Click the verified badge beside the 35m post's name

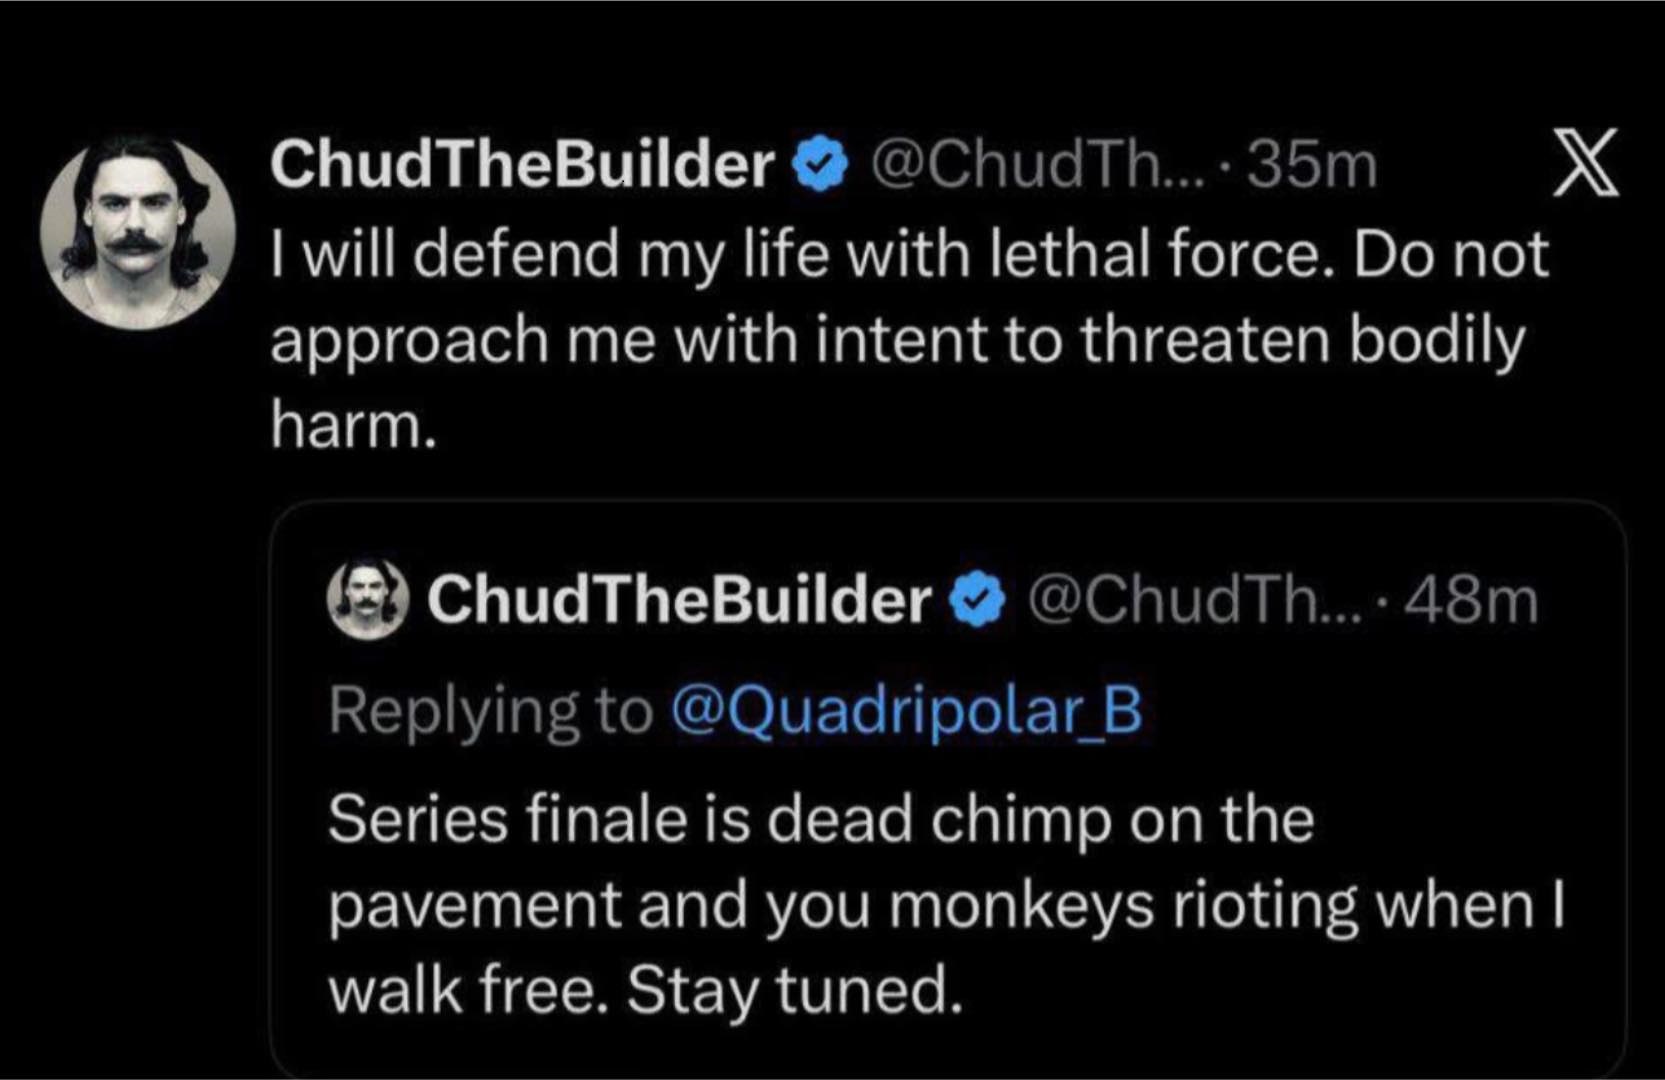click(x=820, y=167)
